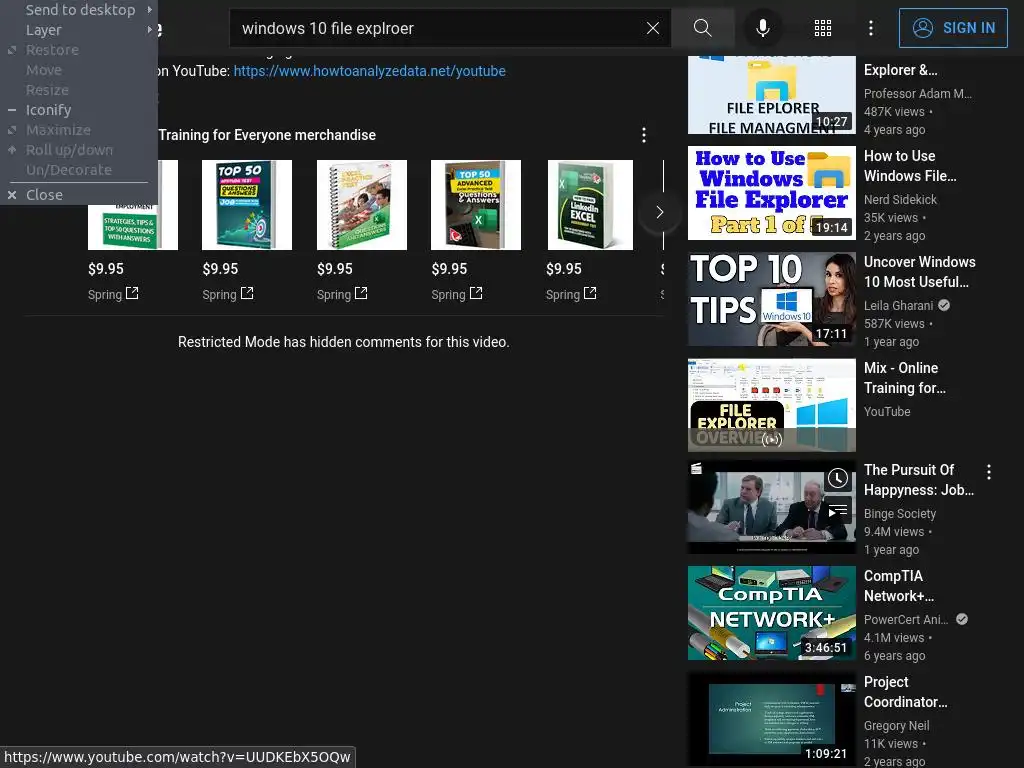Open the Top 50 Questions & Answers book
This screenshot has width=1024, height=768.
pyautogui.click(x=247, y=205)
